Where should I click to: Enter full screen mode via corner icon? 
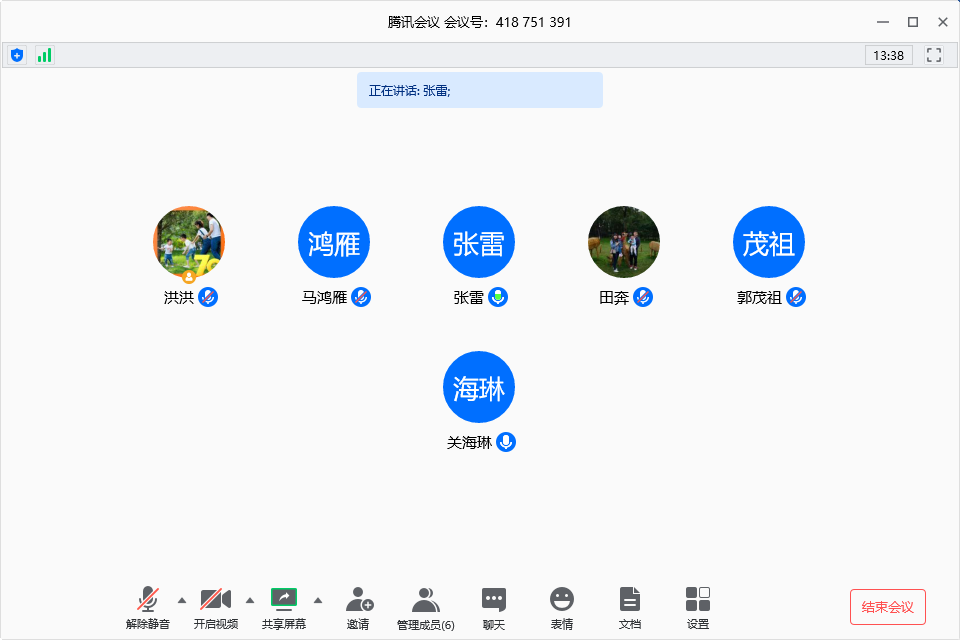[x=934, y=55]
